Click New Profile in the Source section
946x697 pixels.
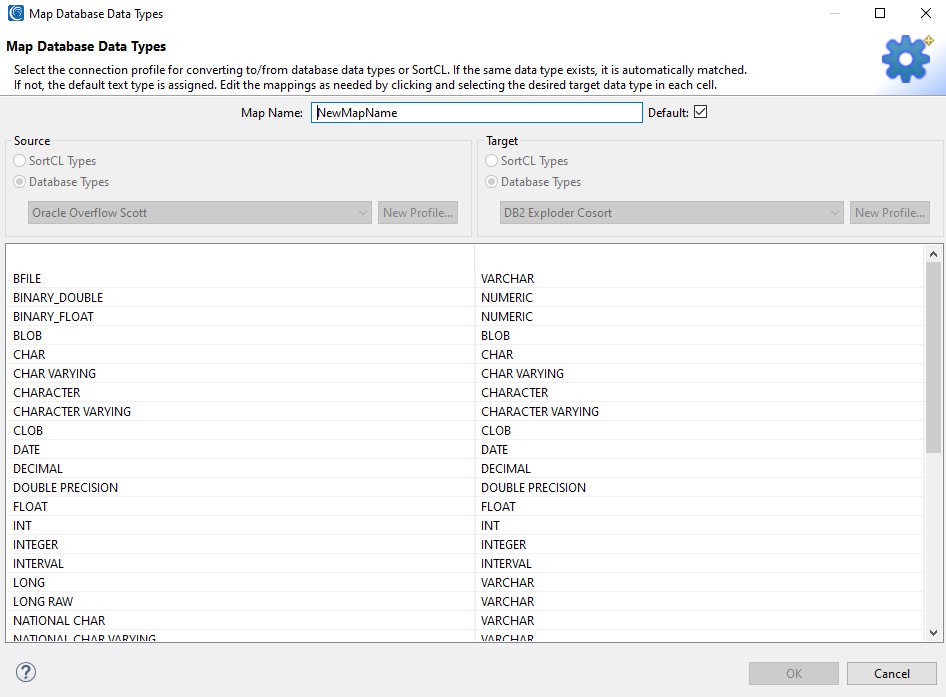tap(417, 212)
